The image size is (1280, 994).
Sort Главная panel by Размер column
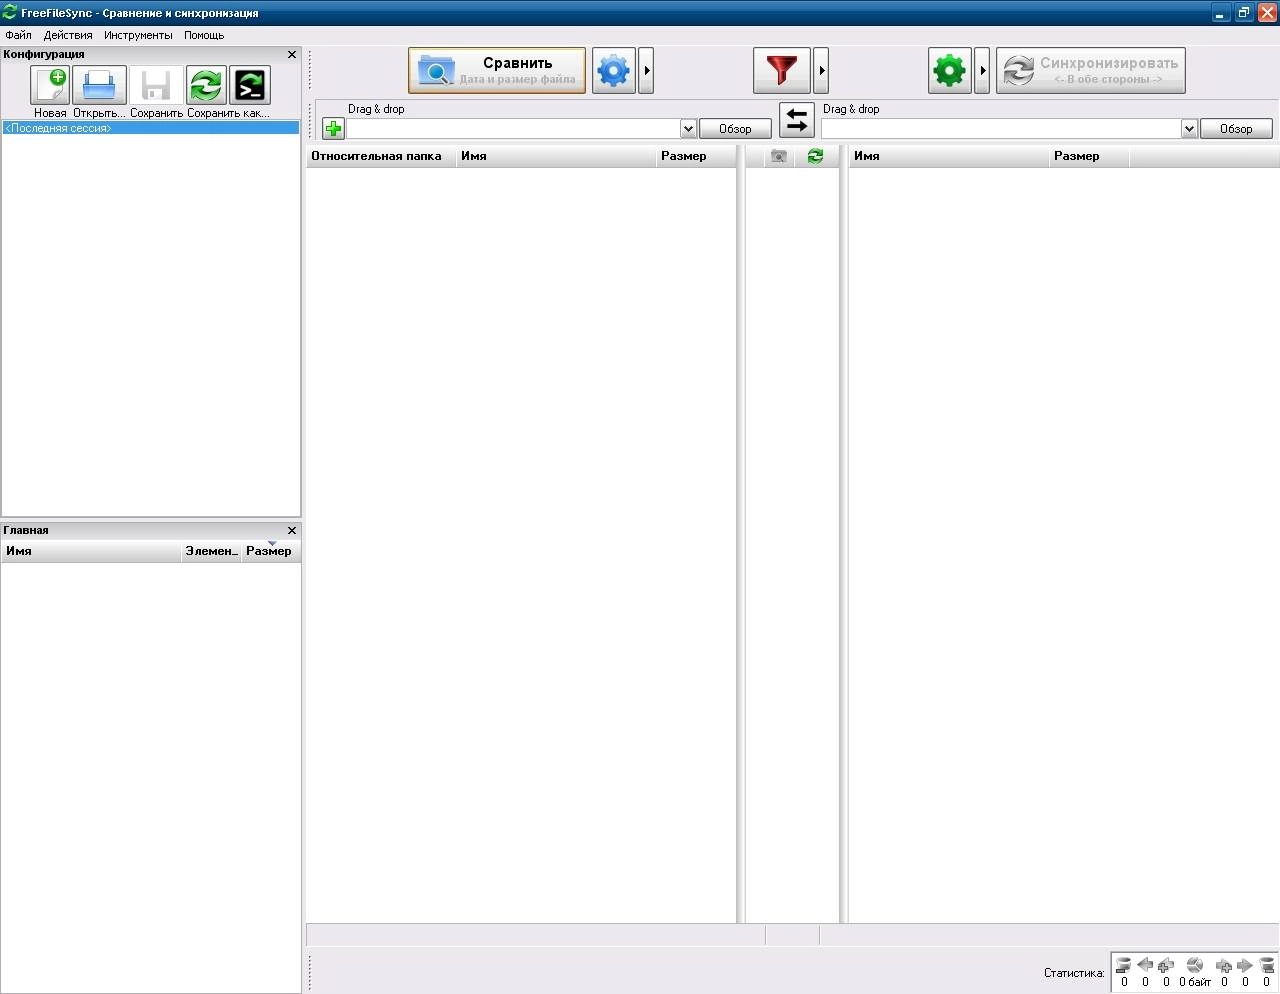coord(271,551)
